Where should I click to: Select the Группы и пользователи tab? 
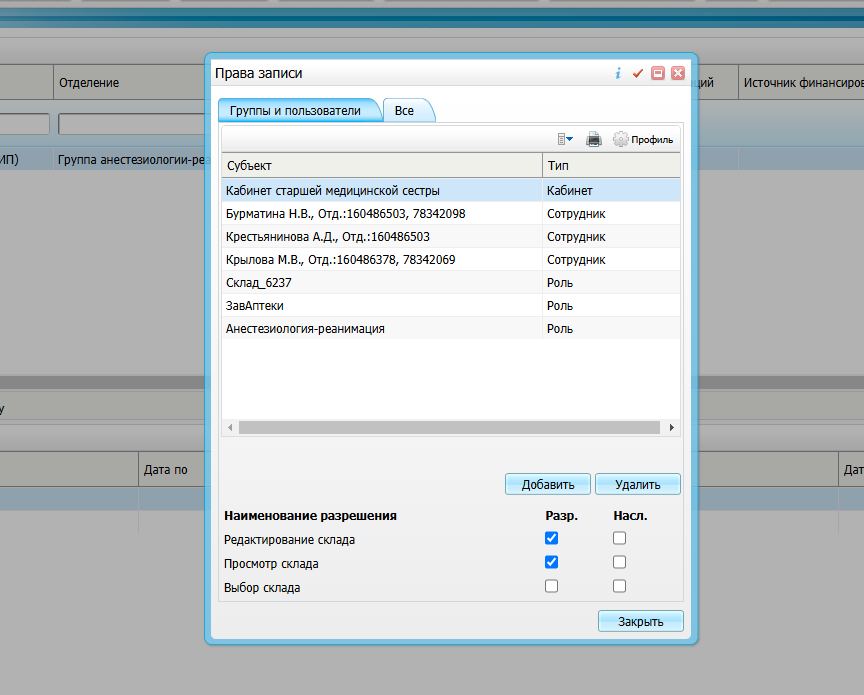point(295,111)
